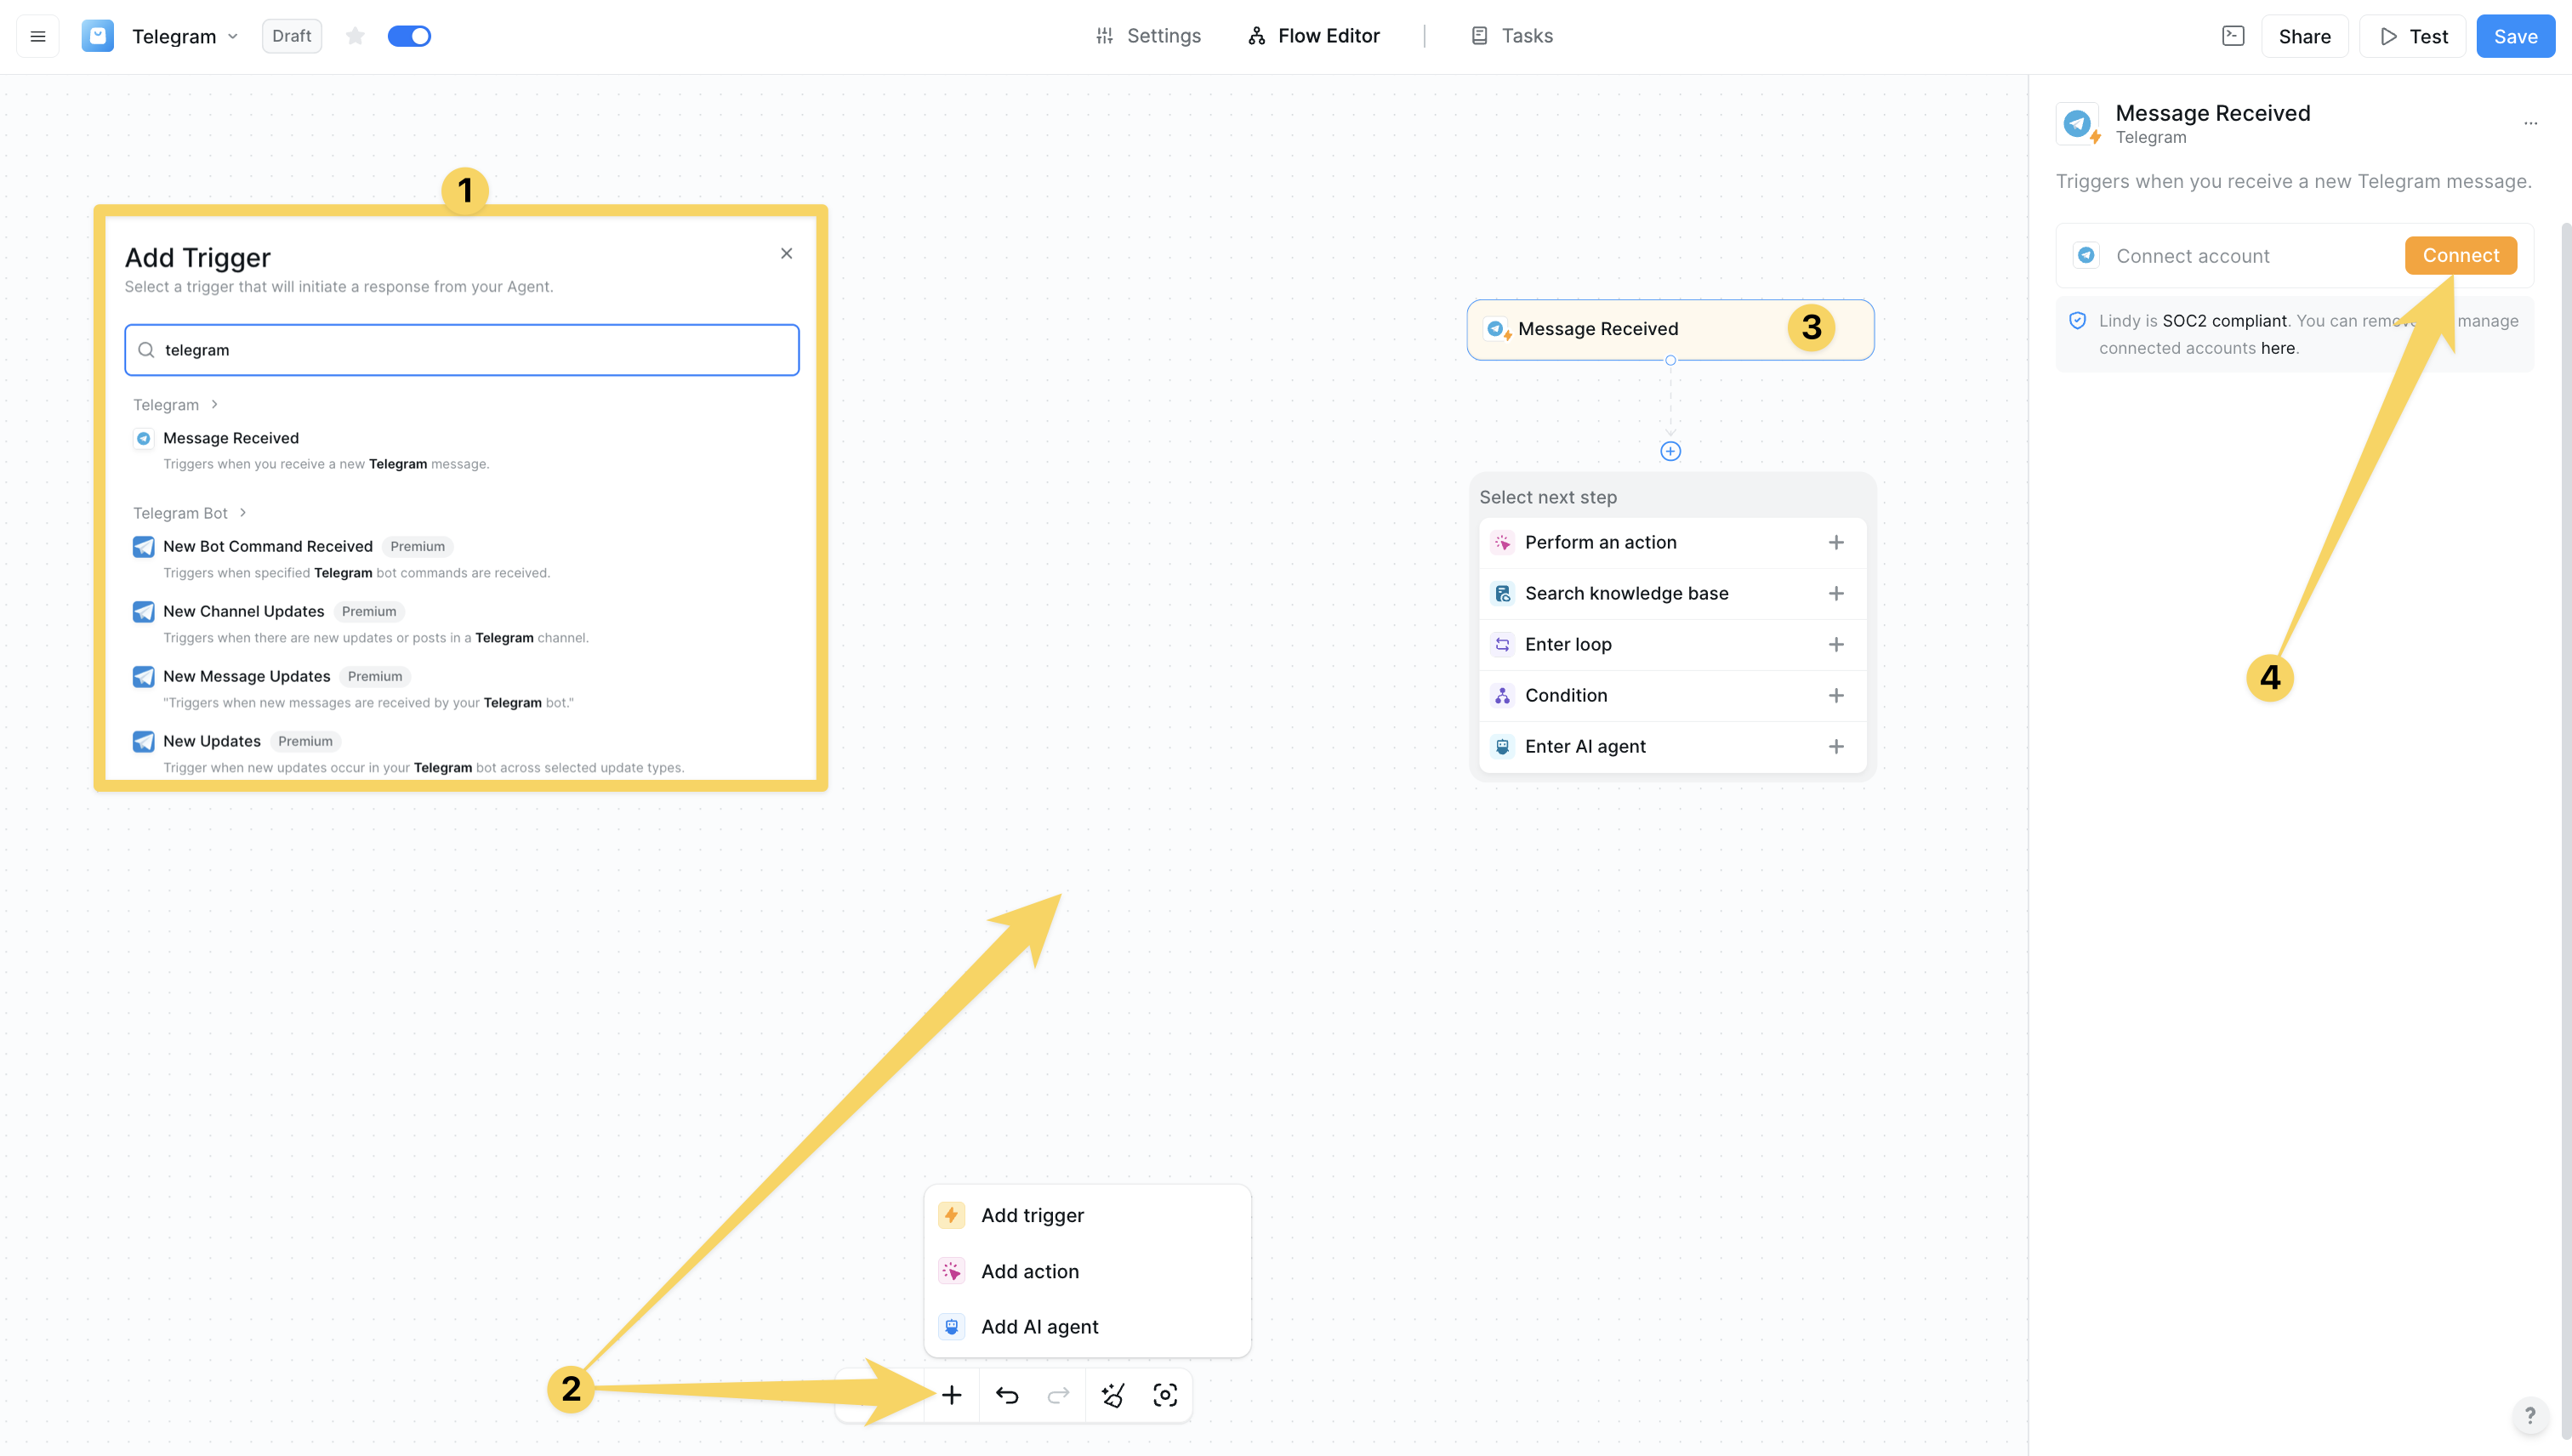
Task: Click the hamburger menu icon
Action: [38, 36]
